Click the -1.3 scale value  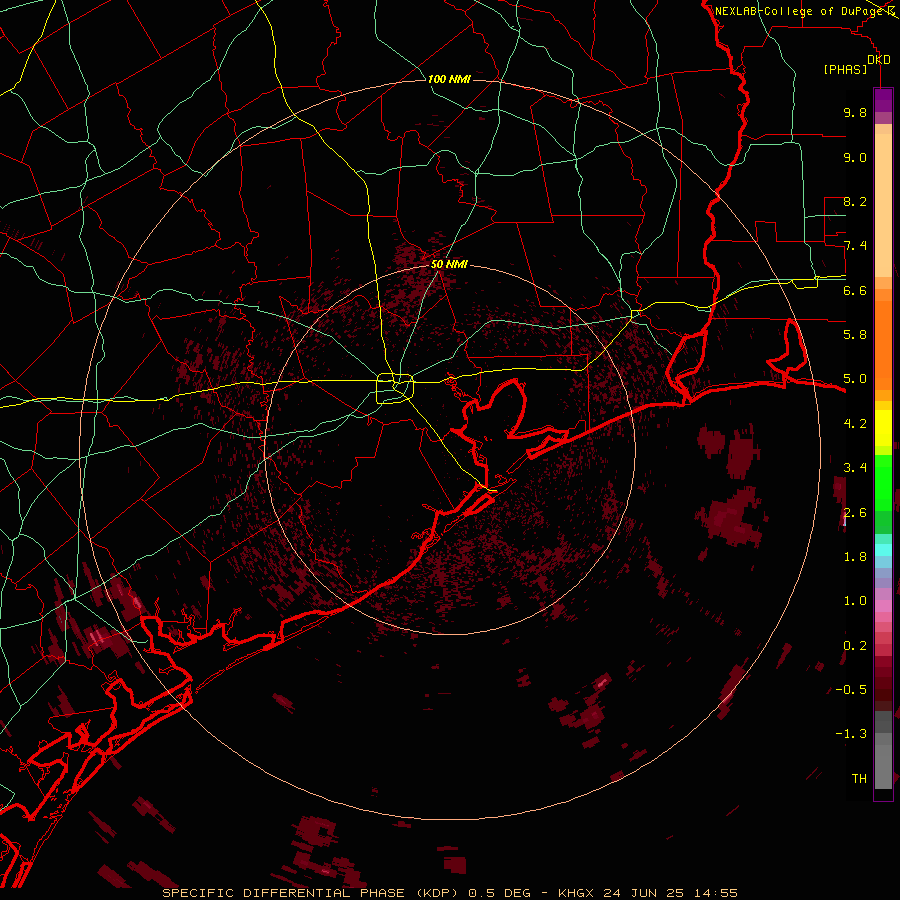click(x=851, y=734)
